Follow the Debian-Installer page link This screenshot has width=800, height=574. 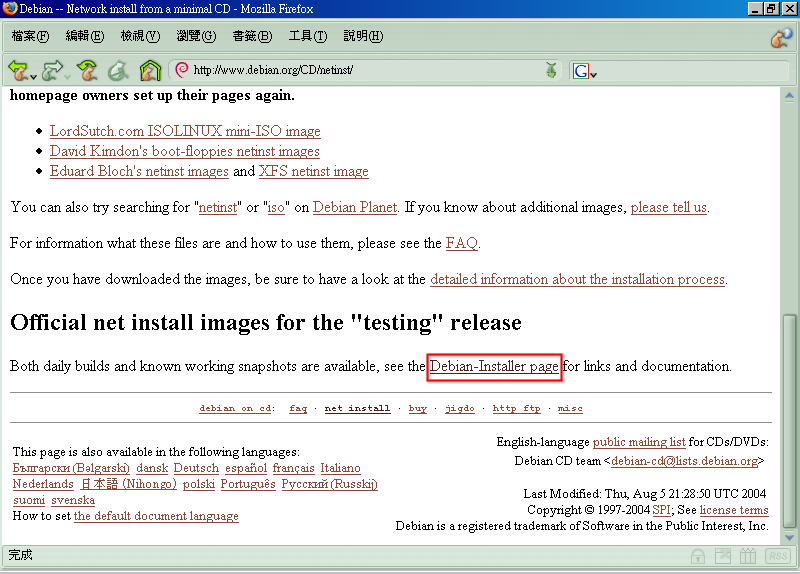point(494,367)
